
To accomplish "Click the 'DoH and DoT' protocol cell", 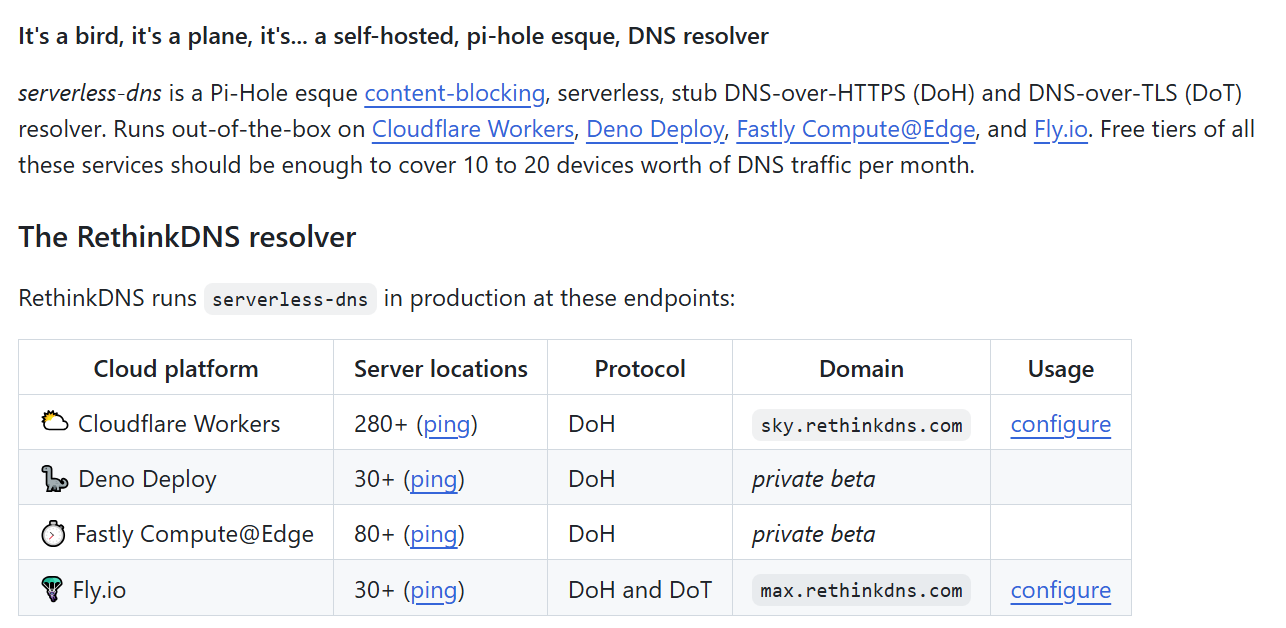I will (x=640, y=590).
